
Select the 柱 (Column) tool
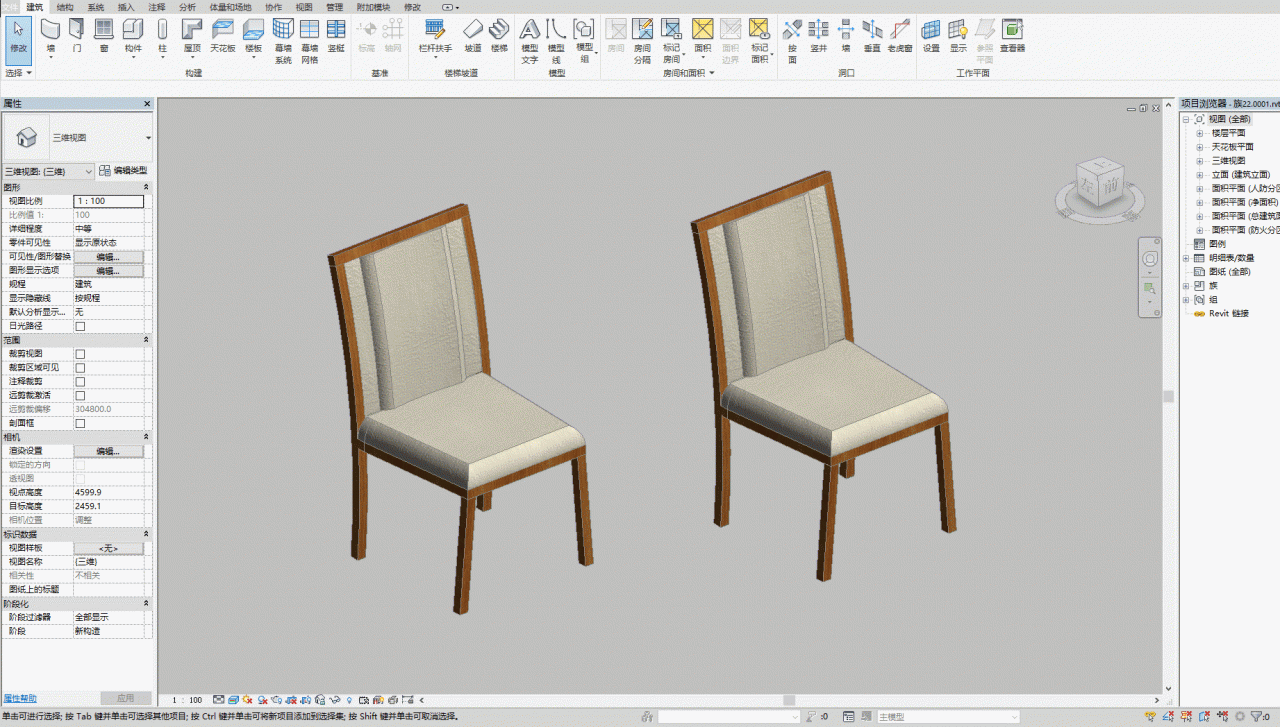click(162, 37)
